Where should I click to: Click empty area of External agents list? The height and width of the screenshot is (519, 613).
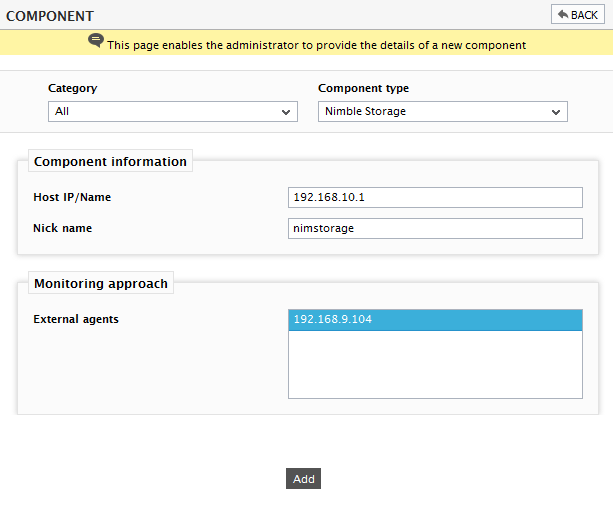click(435, 364)
